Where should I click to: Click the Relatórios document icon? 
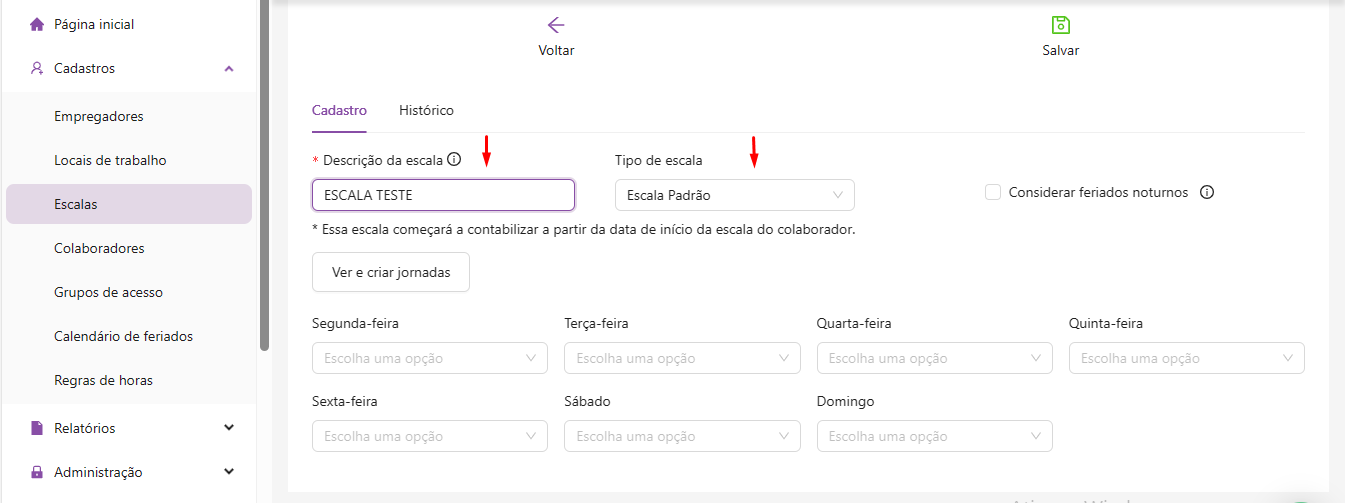pos(37,428)
